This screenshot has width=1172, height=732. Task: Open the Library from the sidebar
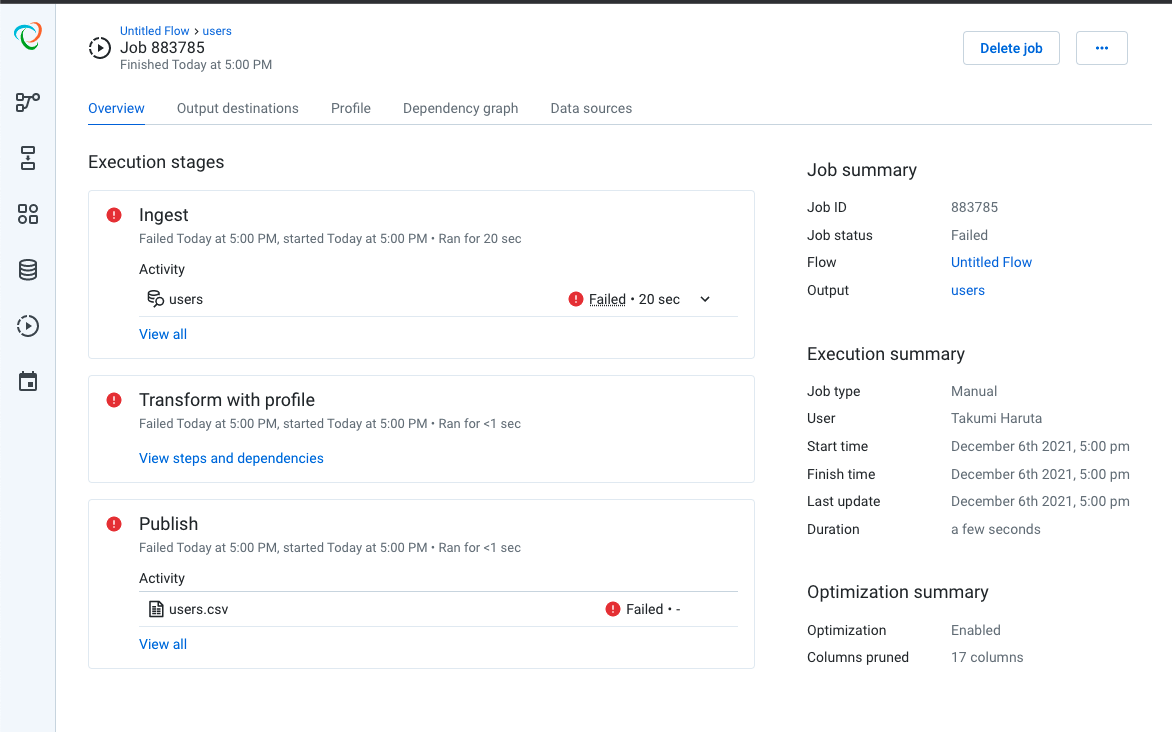point(27,214)
